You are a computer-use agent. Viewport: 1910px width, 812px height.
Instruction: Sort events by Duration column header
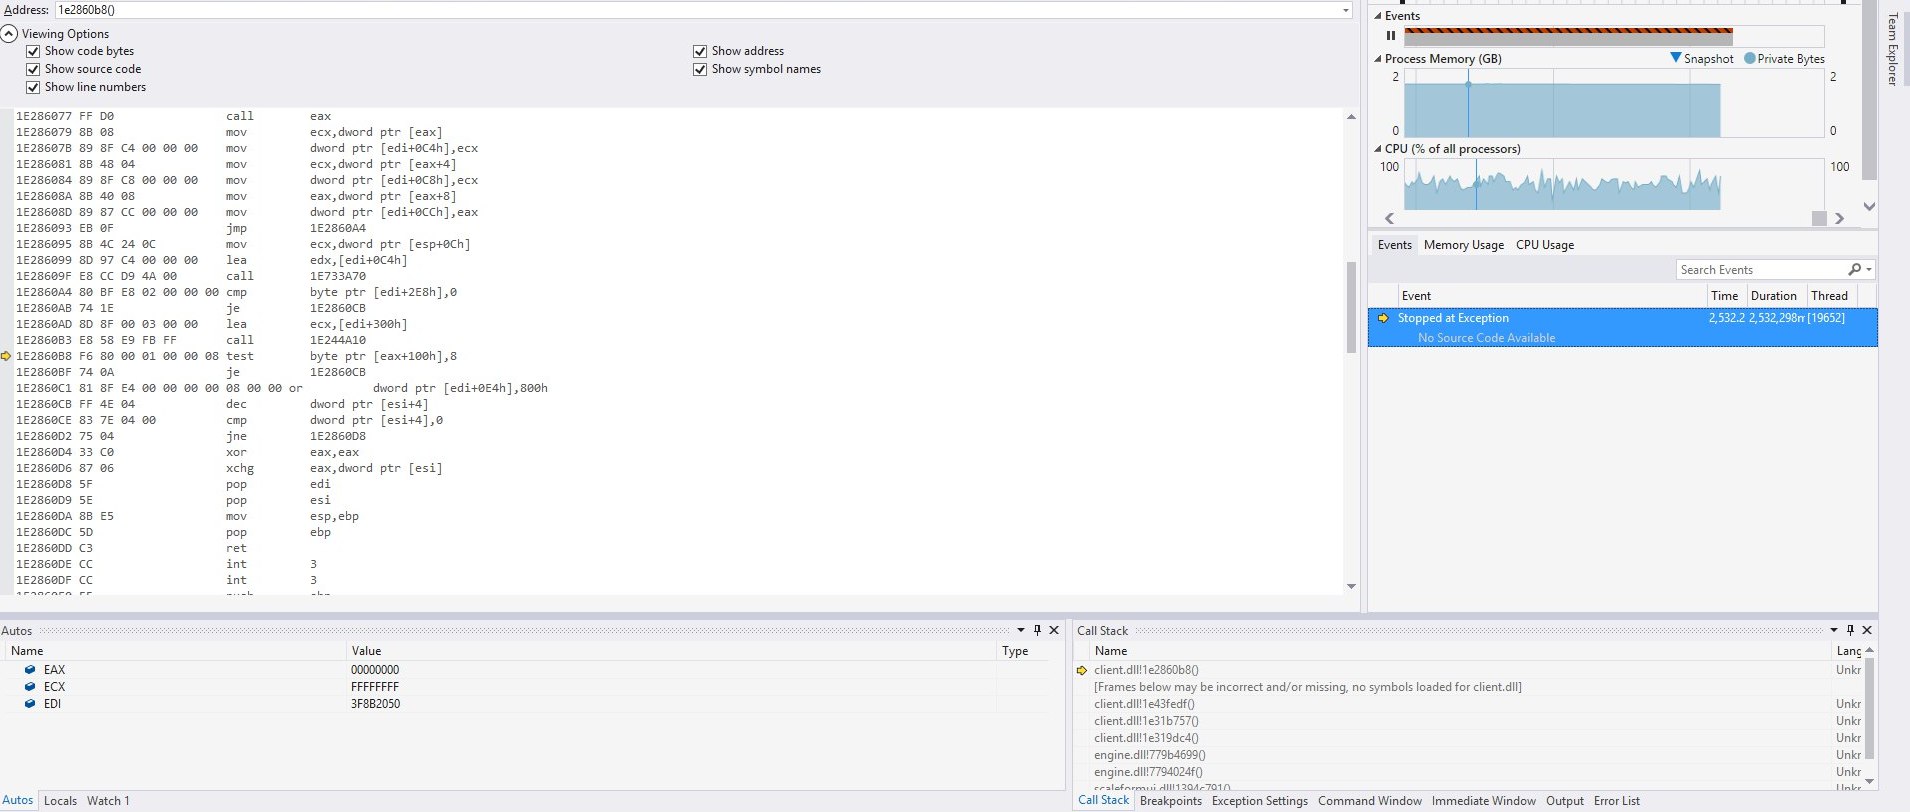pyautogui.click(x=1775, y=296)
